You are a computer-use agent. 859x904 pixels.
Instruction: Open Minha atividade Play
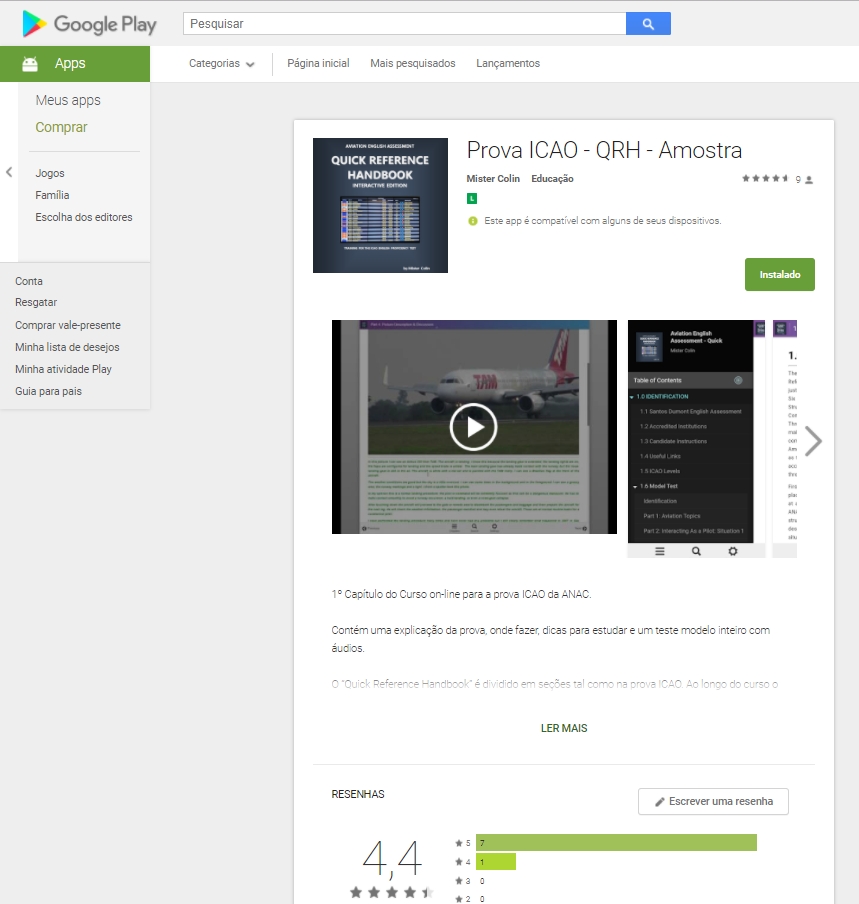pos(63,369)
